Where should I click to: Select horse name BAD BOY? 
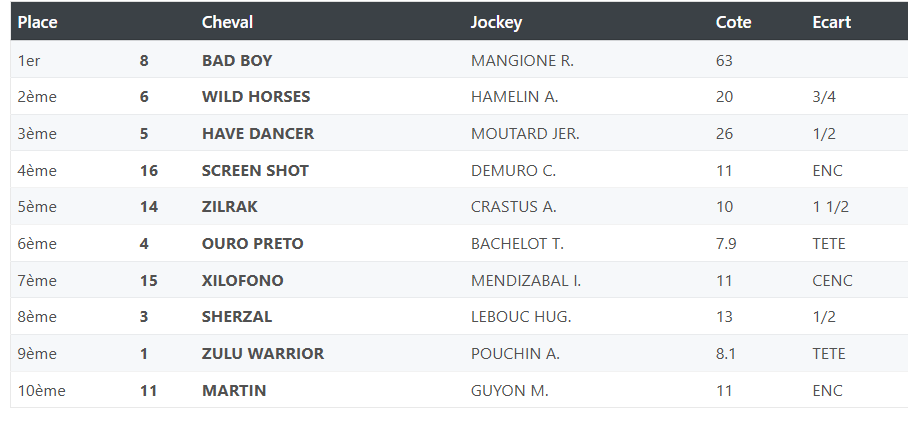pos(237,60)
